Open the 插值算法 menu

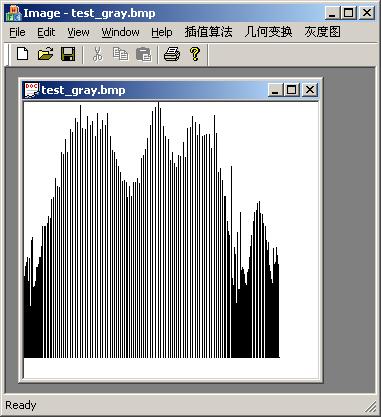[x=208, y=32]
